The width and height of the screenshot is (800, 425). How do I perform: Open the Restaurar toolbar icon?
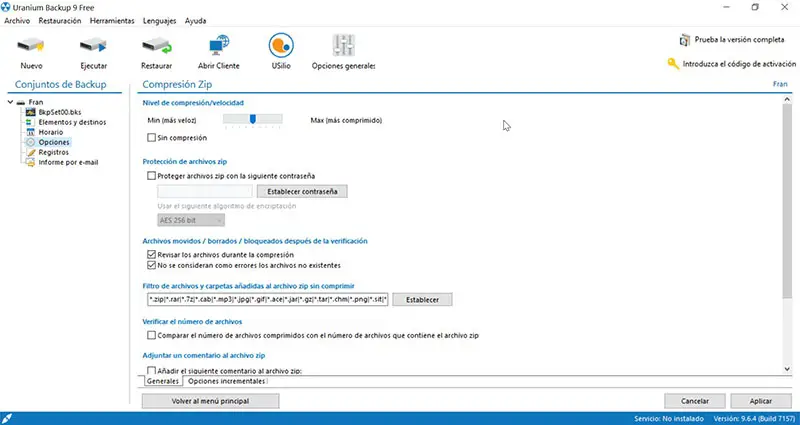tap(157, 45)
